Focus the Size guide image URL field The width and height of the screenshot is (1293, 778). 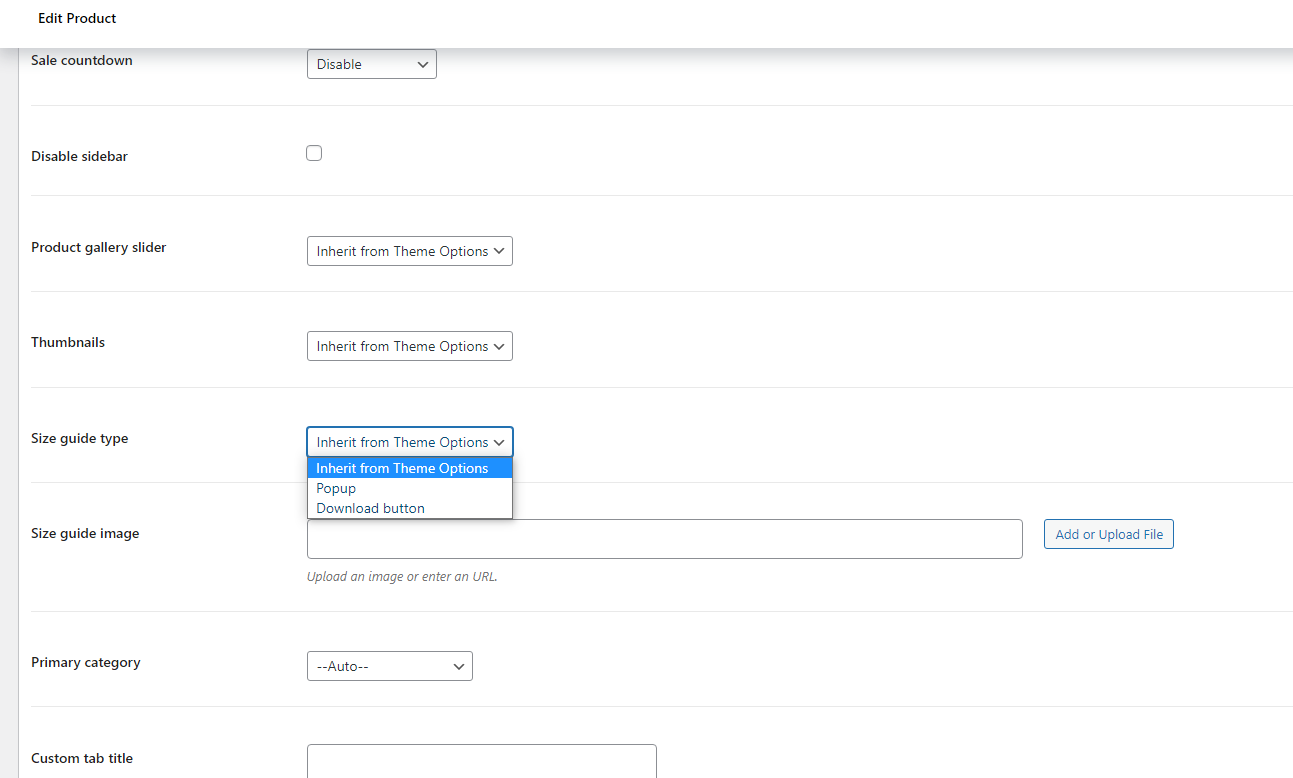pos(664,539)
